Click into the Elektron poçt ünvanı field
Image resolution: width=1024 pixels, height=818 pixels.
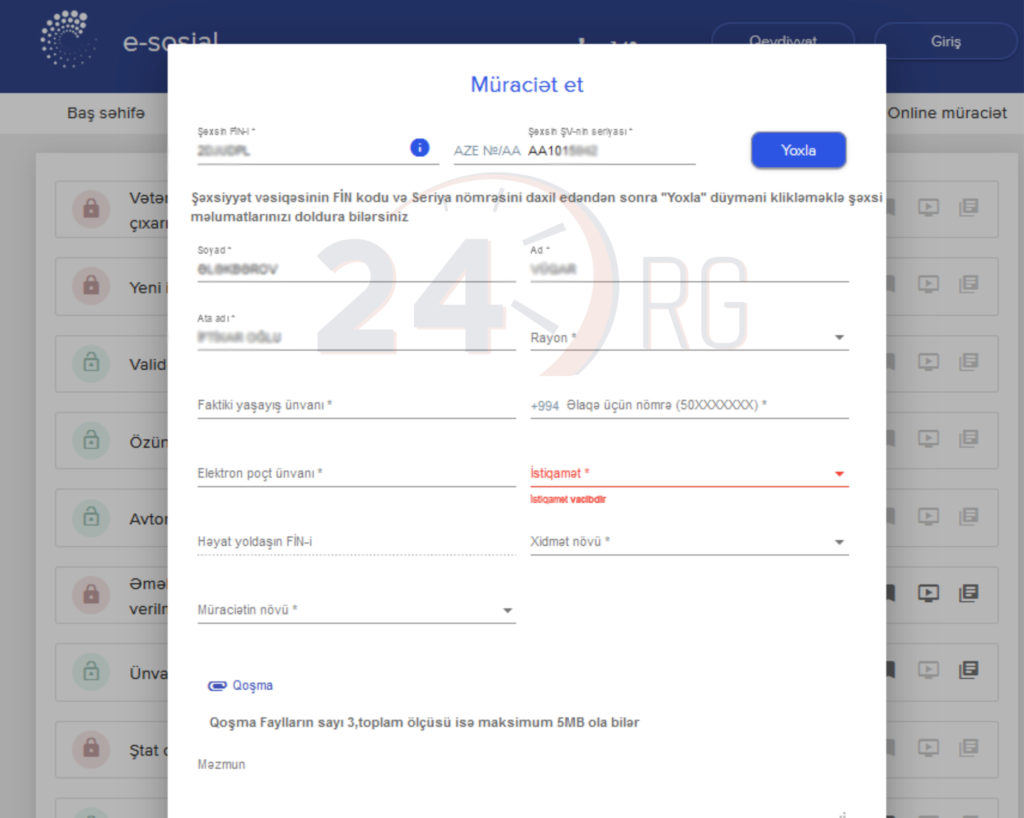(356, 474)
